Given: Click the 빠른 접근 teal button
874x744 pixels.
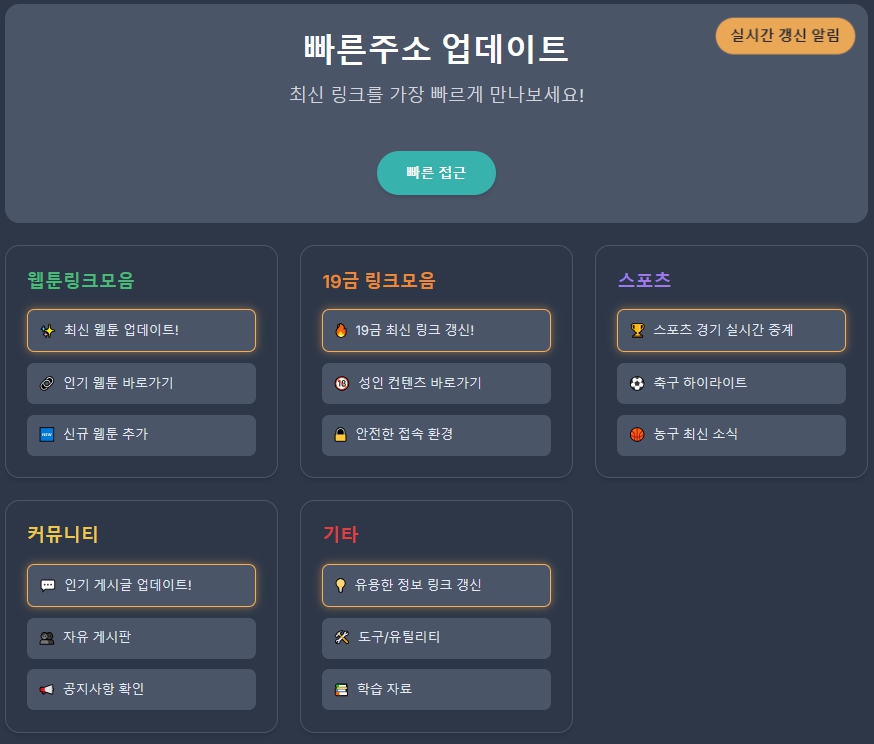Looking at the screenshot, I should click(x=436, y=173).
